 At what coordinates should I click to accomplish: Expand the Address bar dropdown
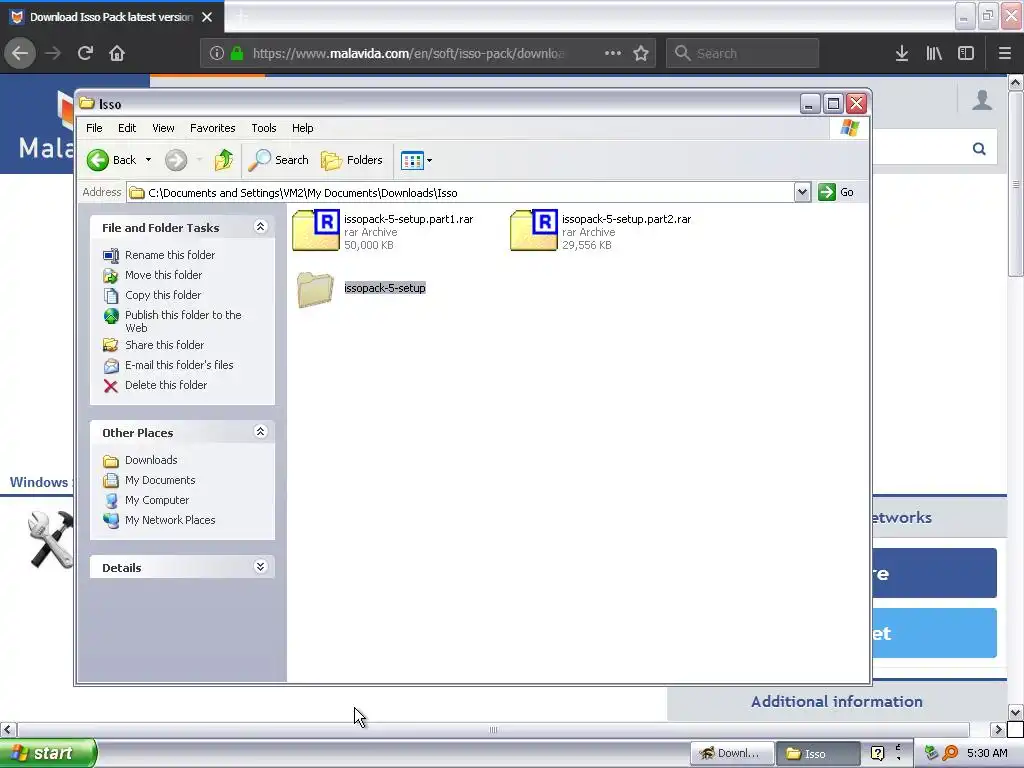tap(802, 192)
